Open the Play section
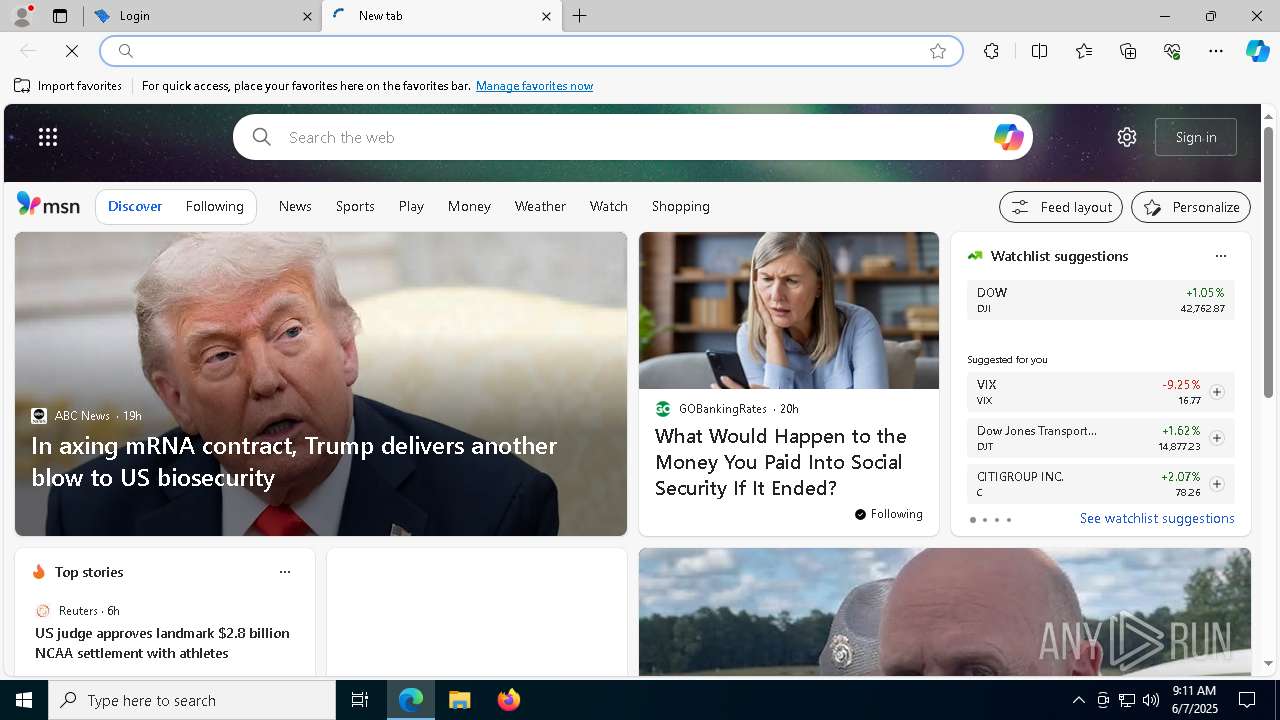The height and width of the screenshot is (720, 1280). 411,206
